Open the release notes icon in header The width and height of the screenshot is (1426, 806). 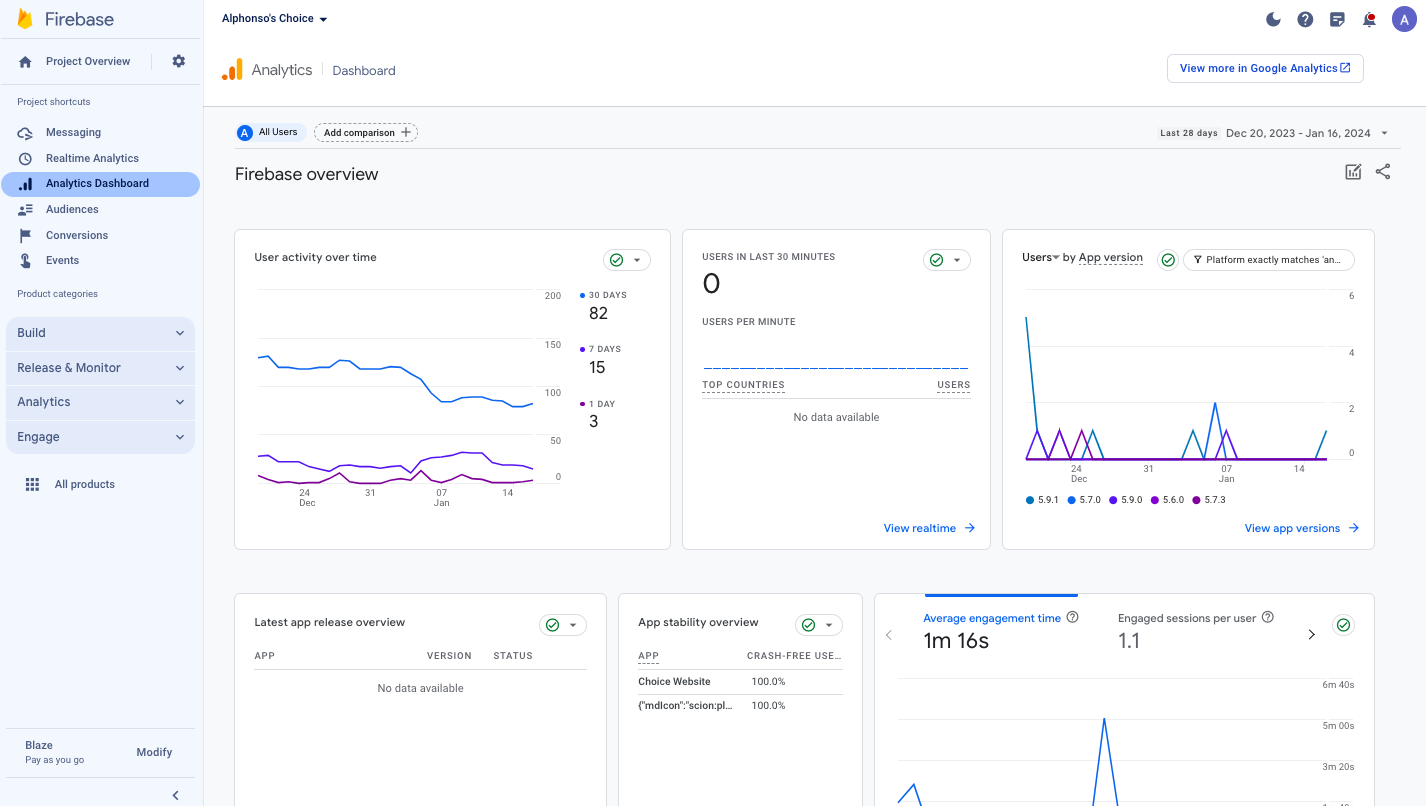pos(1337,19)
